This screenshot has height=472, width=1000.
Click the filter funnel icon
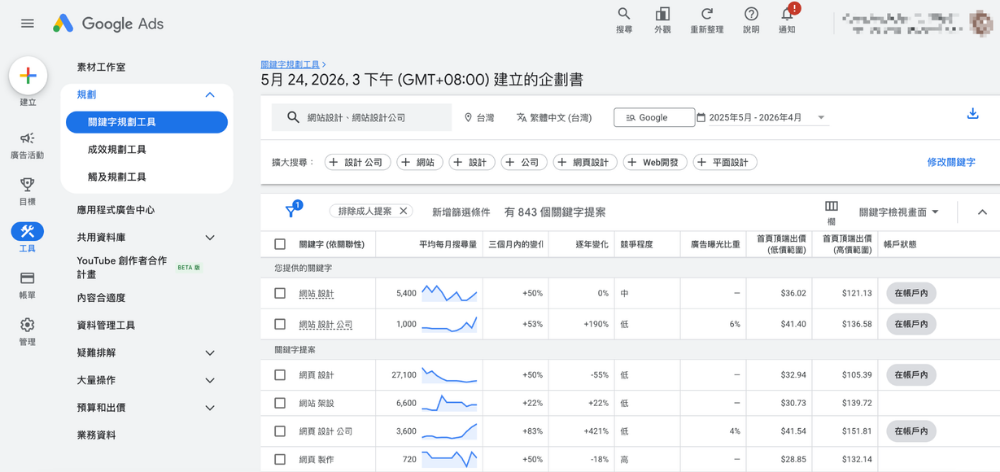point(291,211)
